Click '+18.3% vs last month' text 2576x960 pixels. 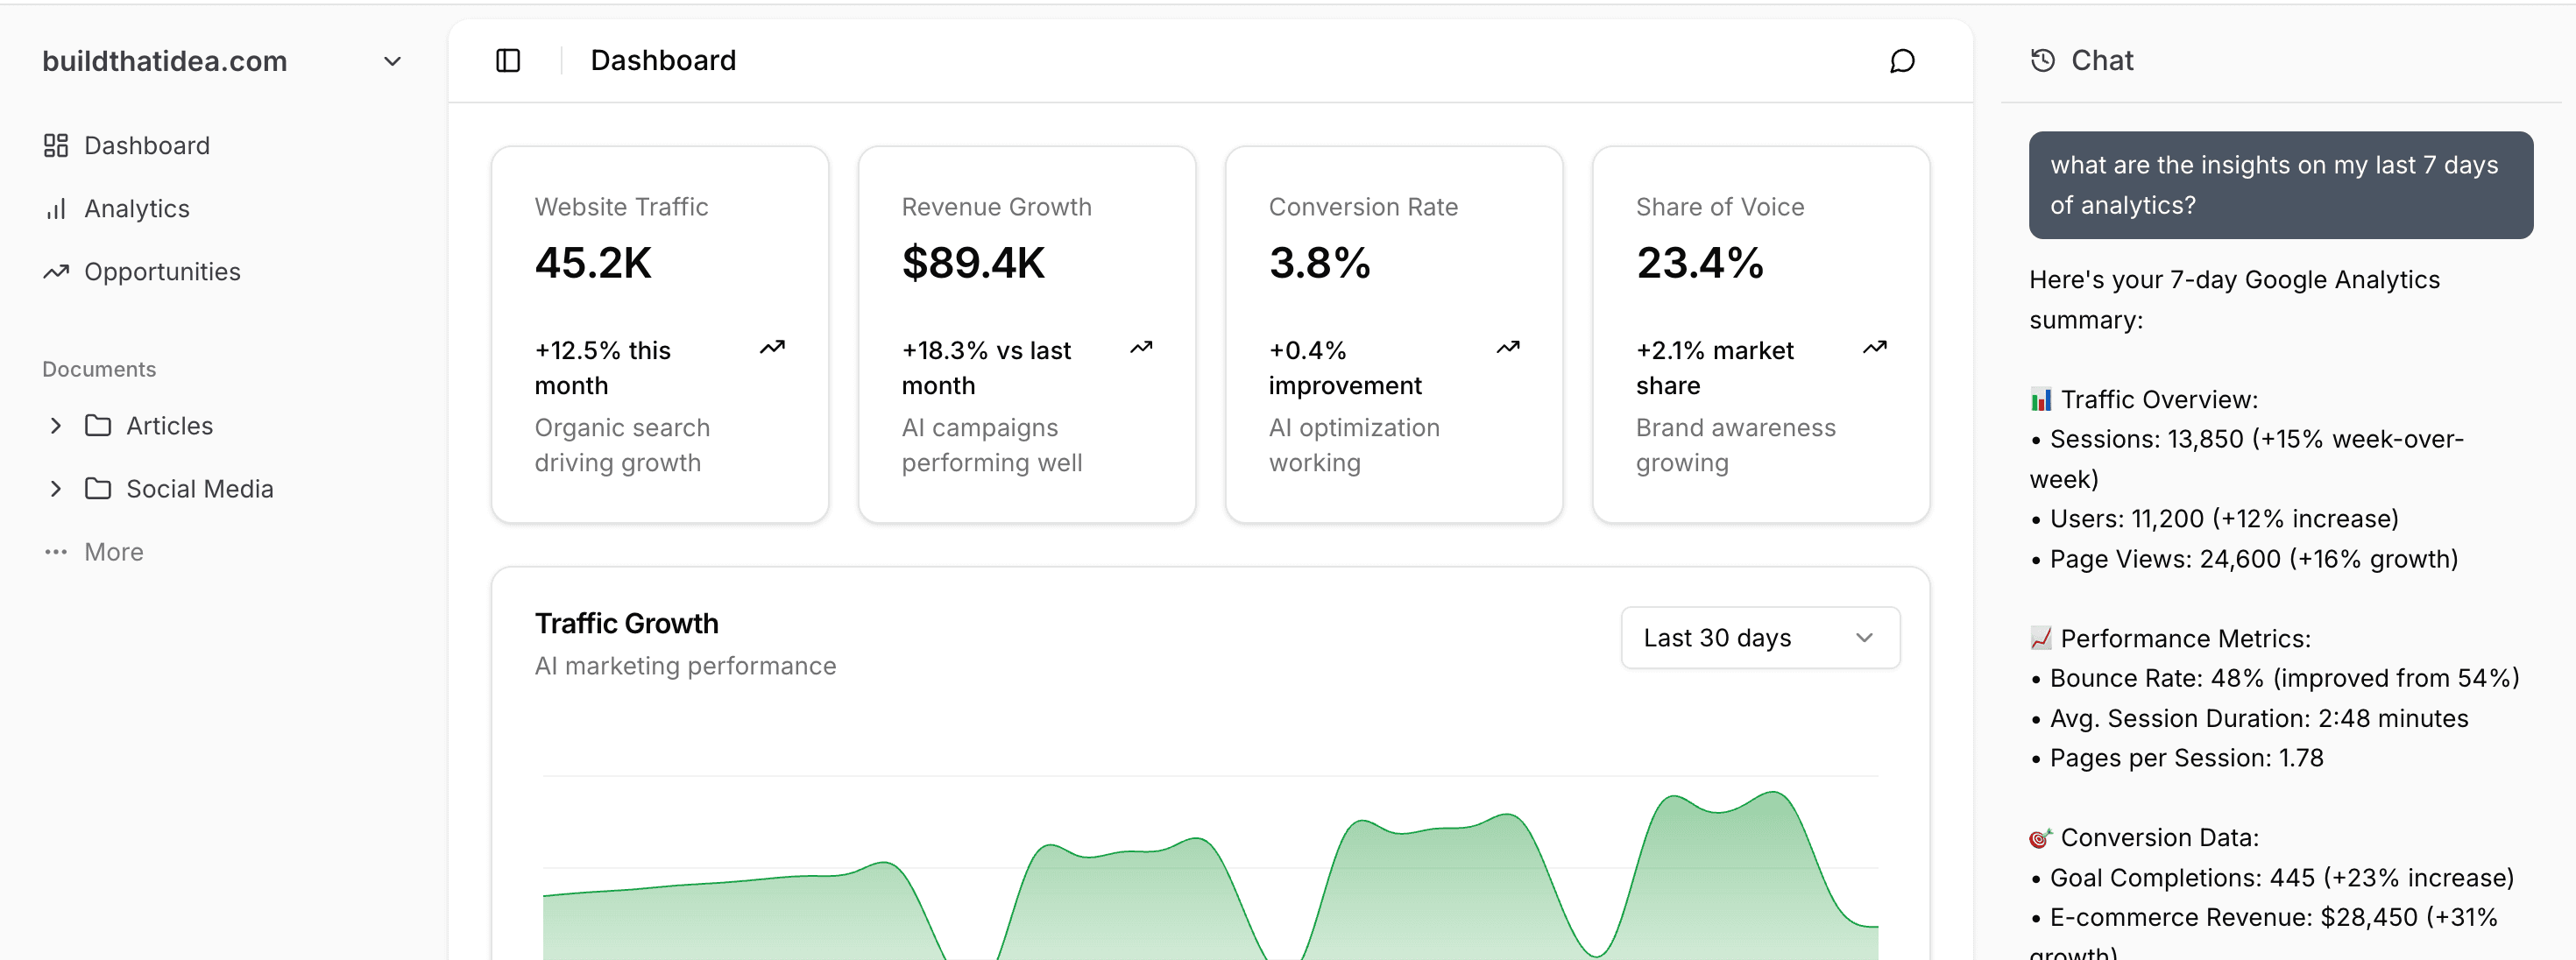[986, 368]
